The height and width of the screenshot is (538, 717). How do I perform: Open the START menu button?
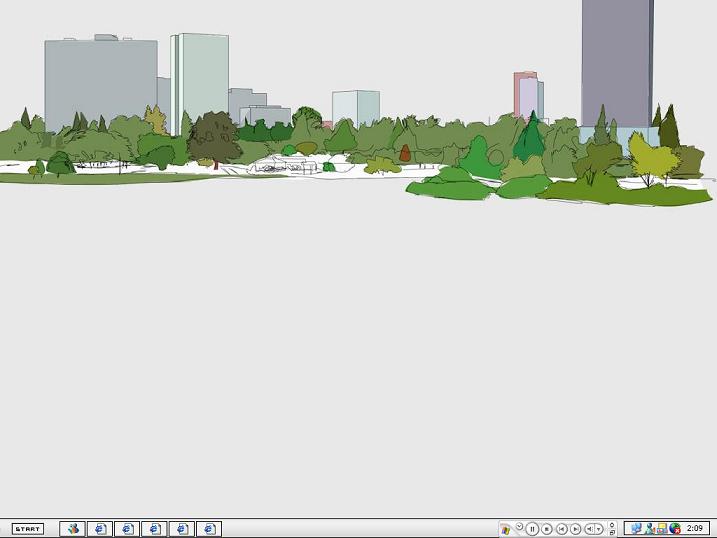pos(27,529)
